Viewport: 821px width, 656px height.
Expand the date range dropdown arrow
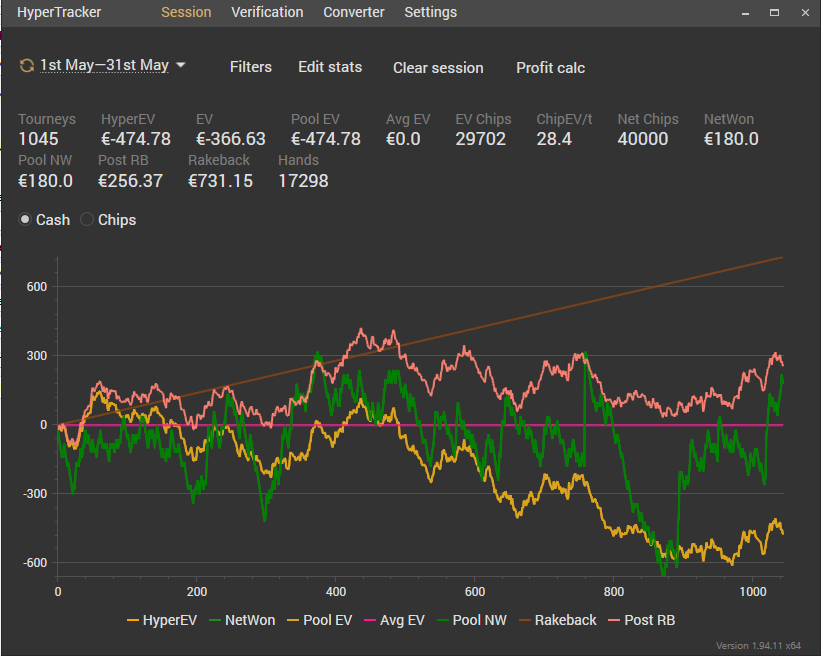click(x=181, y=65)
